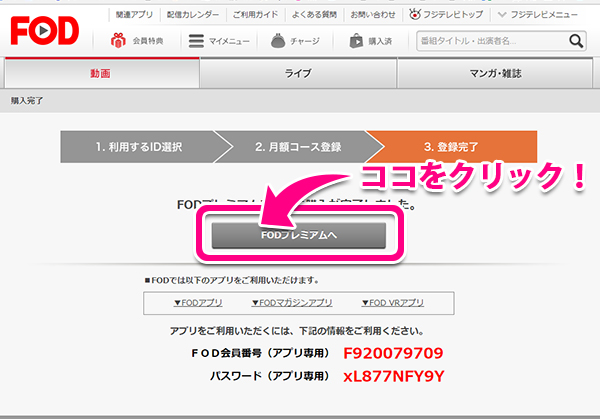Click step 2. 月額コース登録
Image resolution: width=600 pixels, height=419 pixels.
[298, 147]
